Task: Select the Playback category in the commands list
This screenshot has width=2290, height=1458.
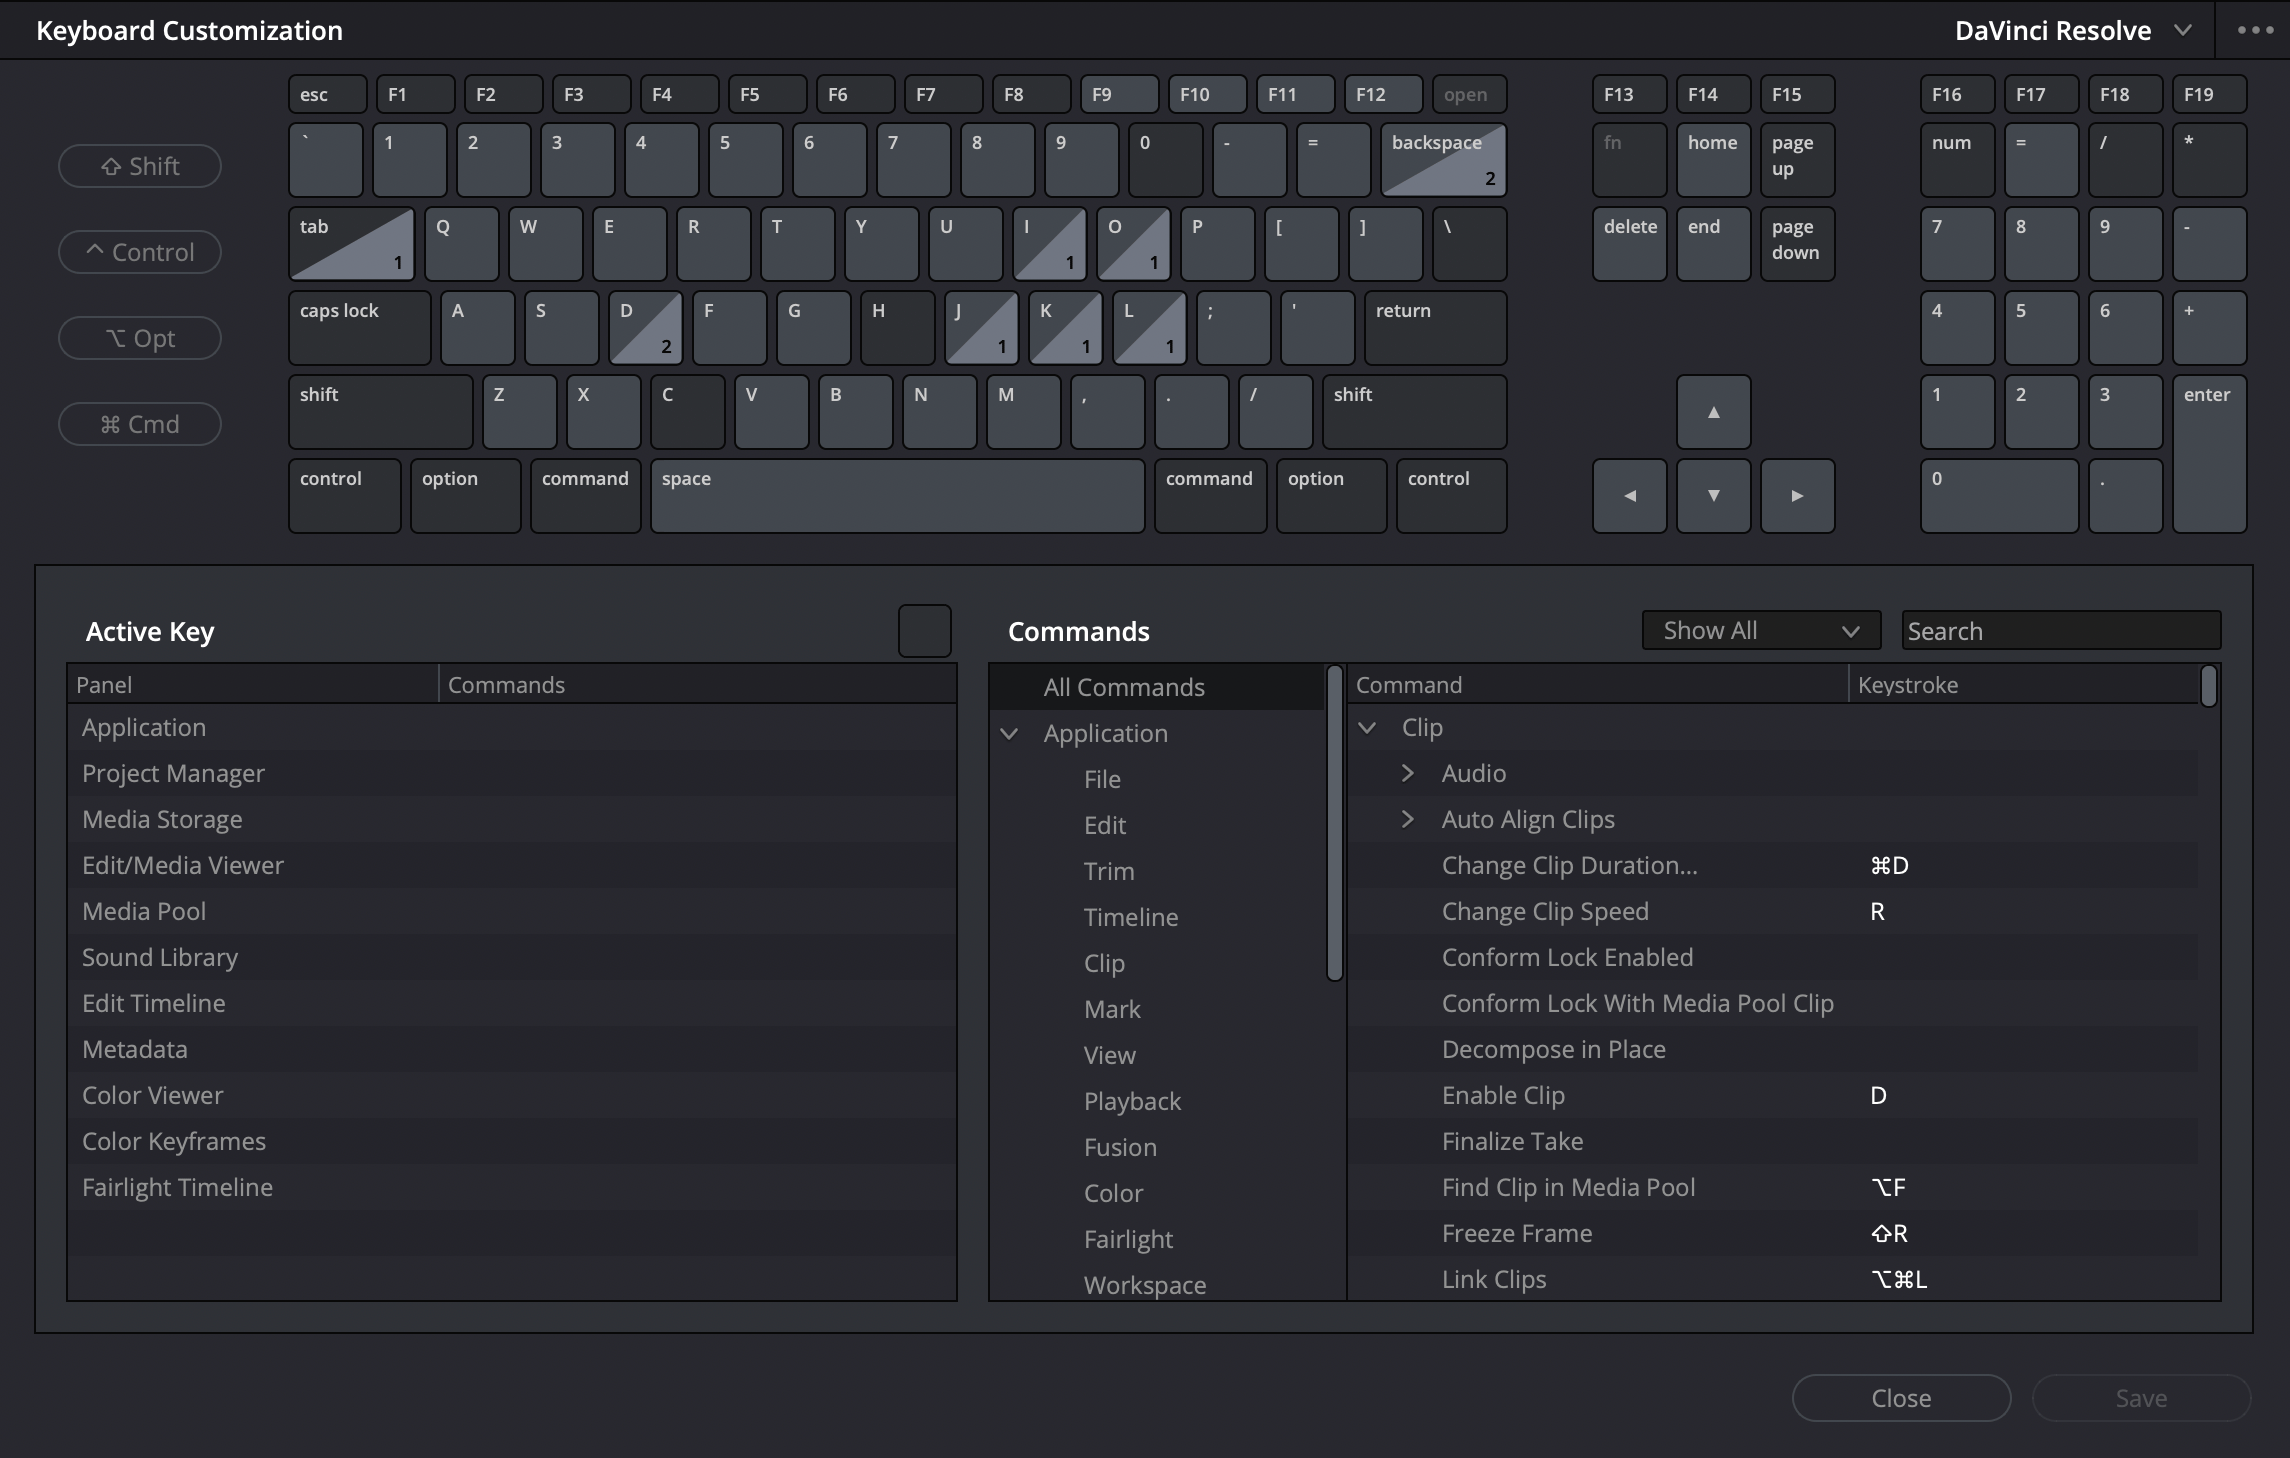Action: pos(1132,1100)
